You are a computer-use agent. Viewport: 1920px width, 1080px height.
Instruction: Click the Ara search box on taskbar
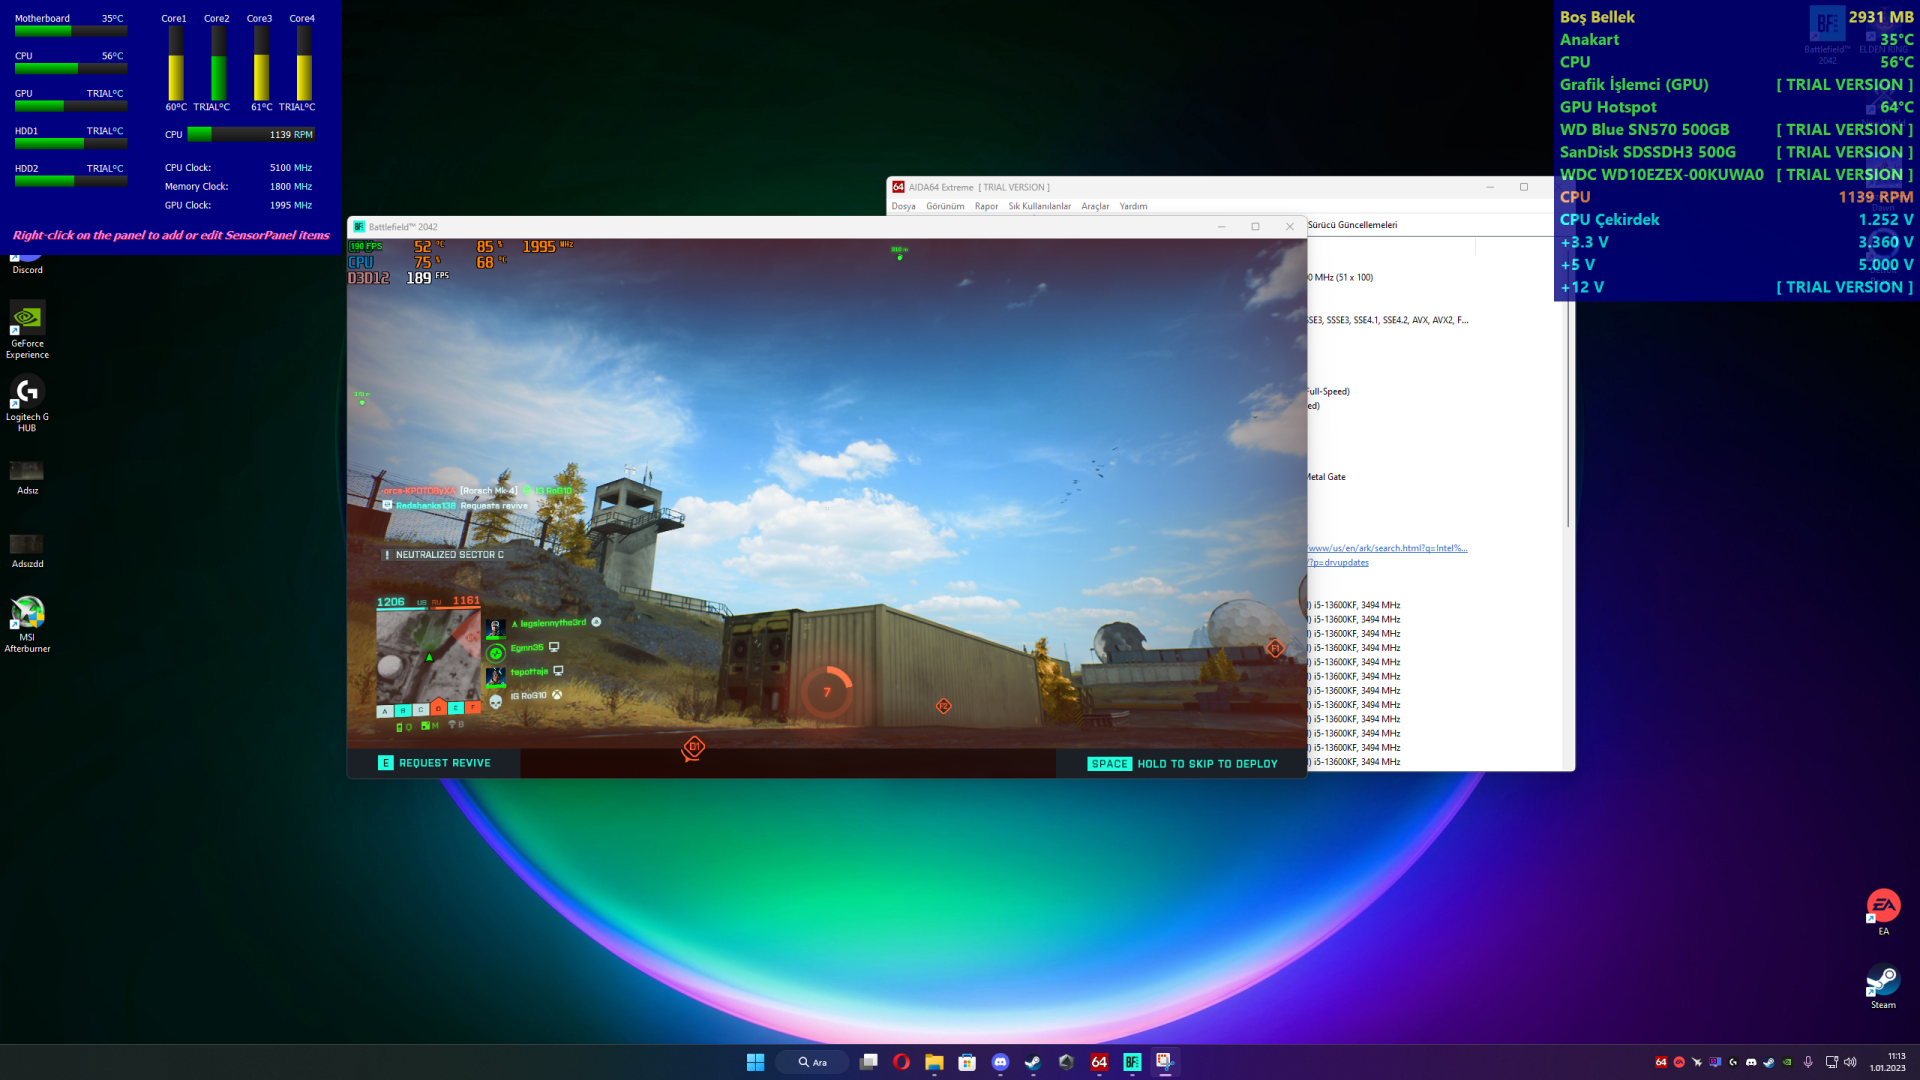813,1062
